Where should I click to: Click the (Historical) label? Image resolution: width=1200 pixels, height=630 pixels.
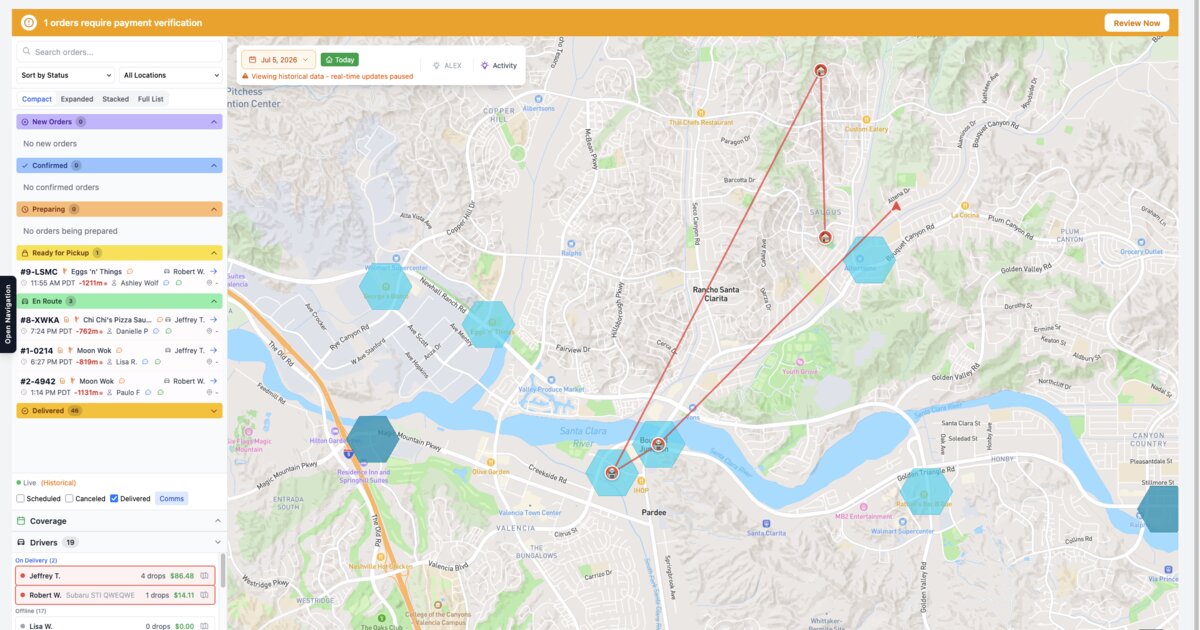click(58, 482)
